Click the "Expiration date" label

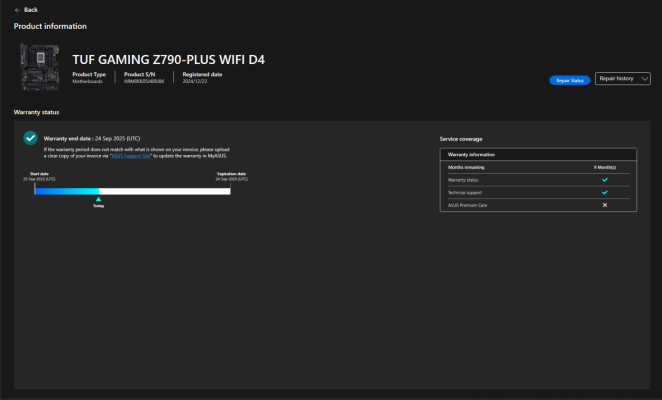click(x=231, y=174)
